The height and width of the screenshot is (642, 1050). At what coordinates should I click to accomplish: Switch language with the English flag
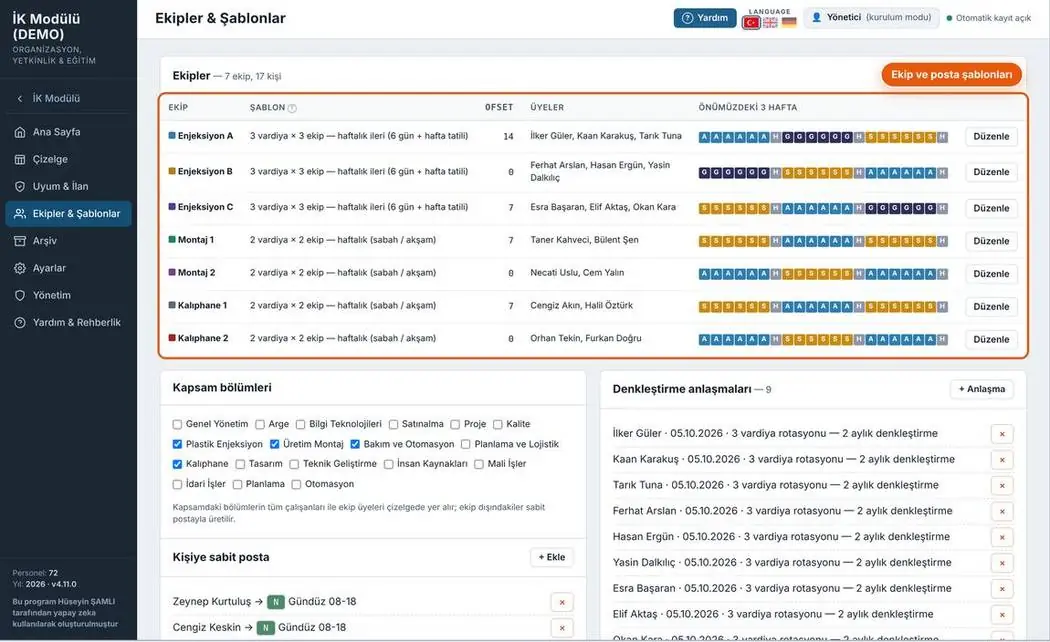(770, 22)
